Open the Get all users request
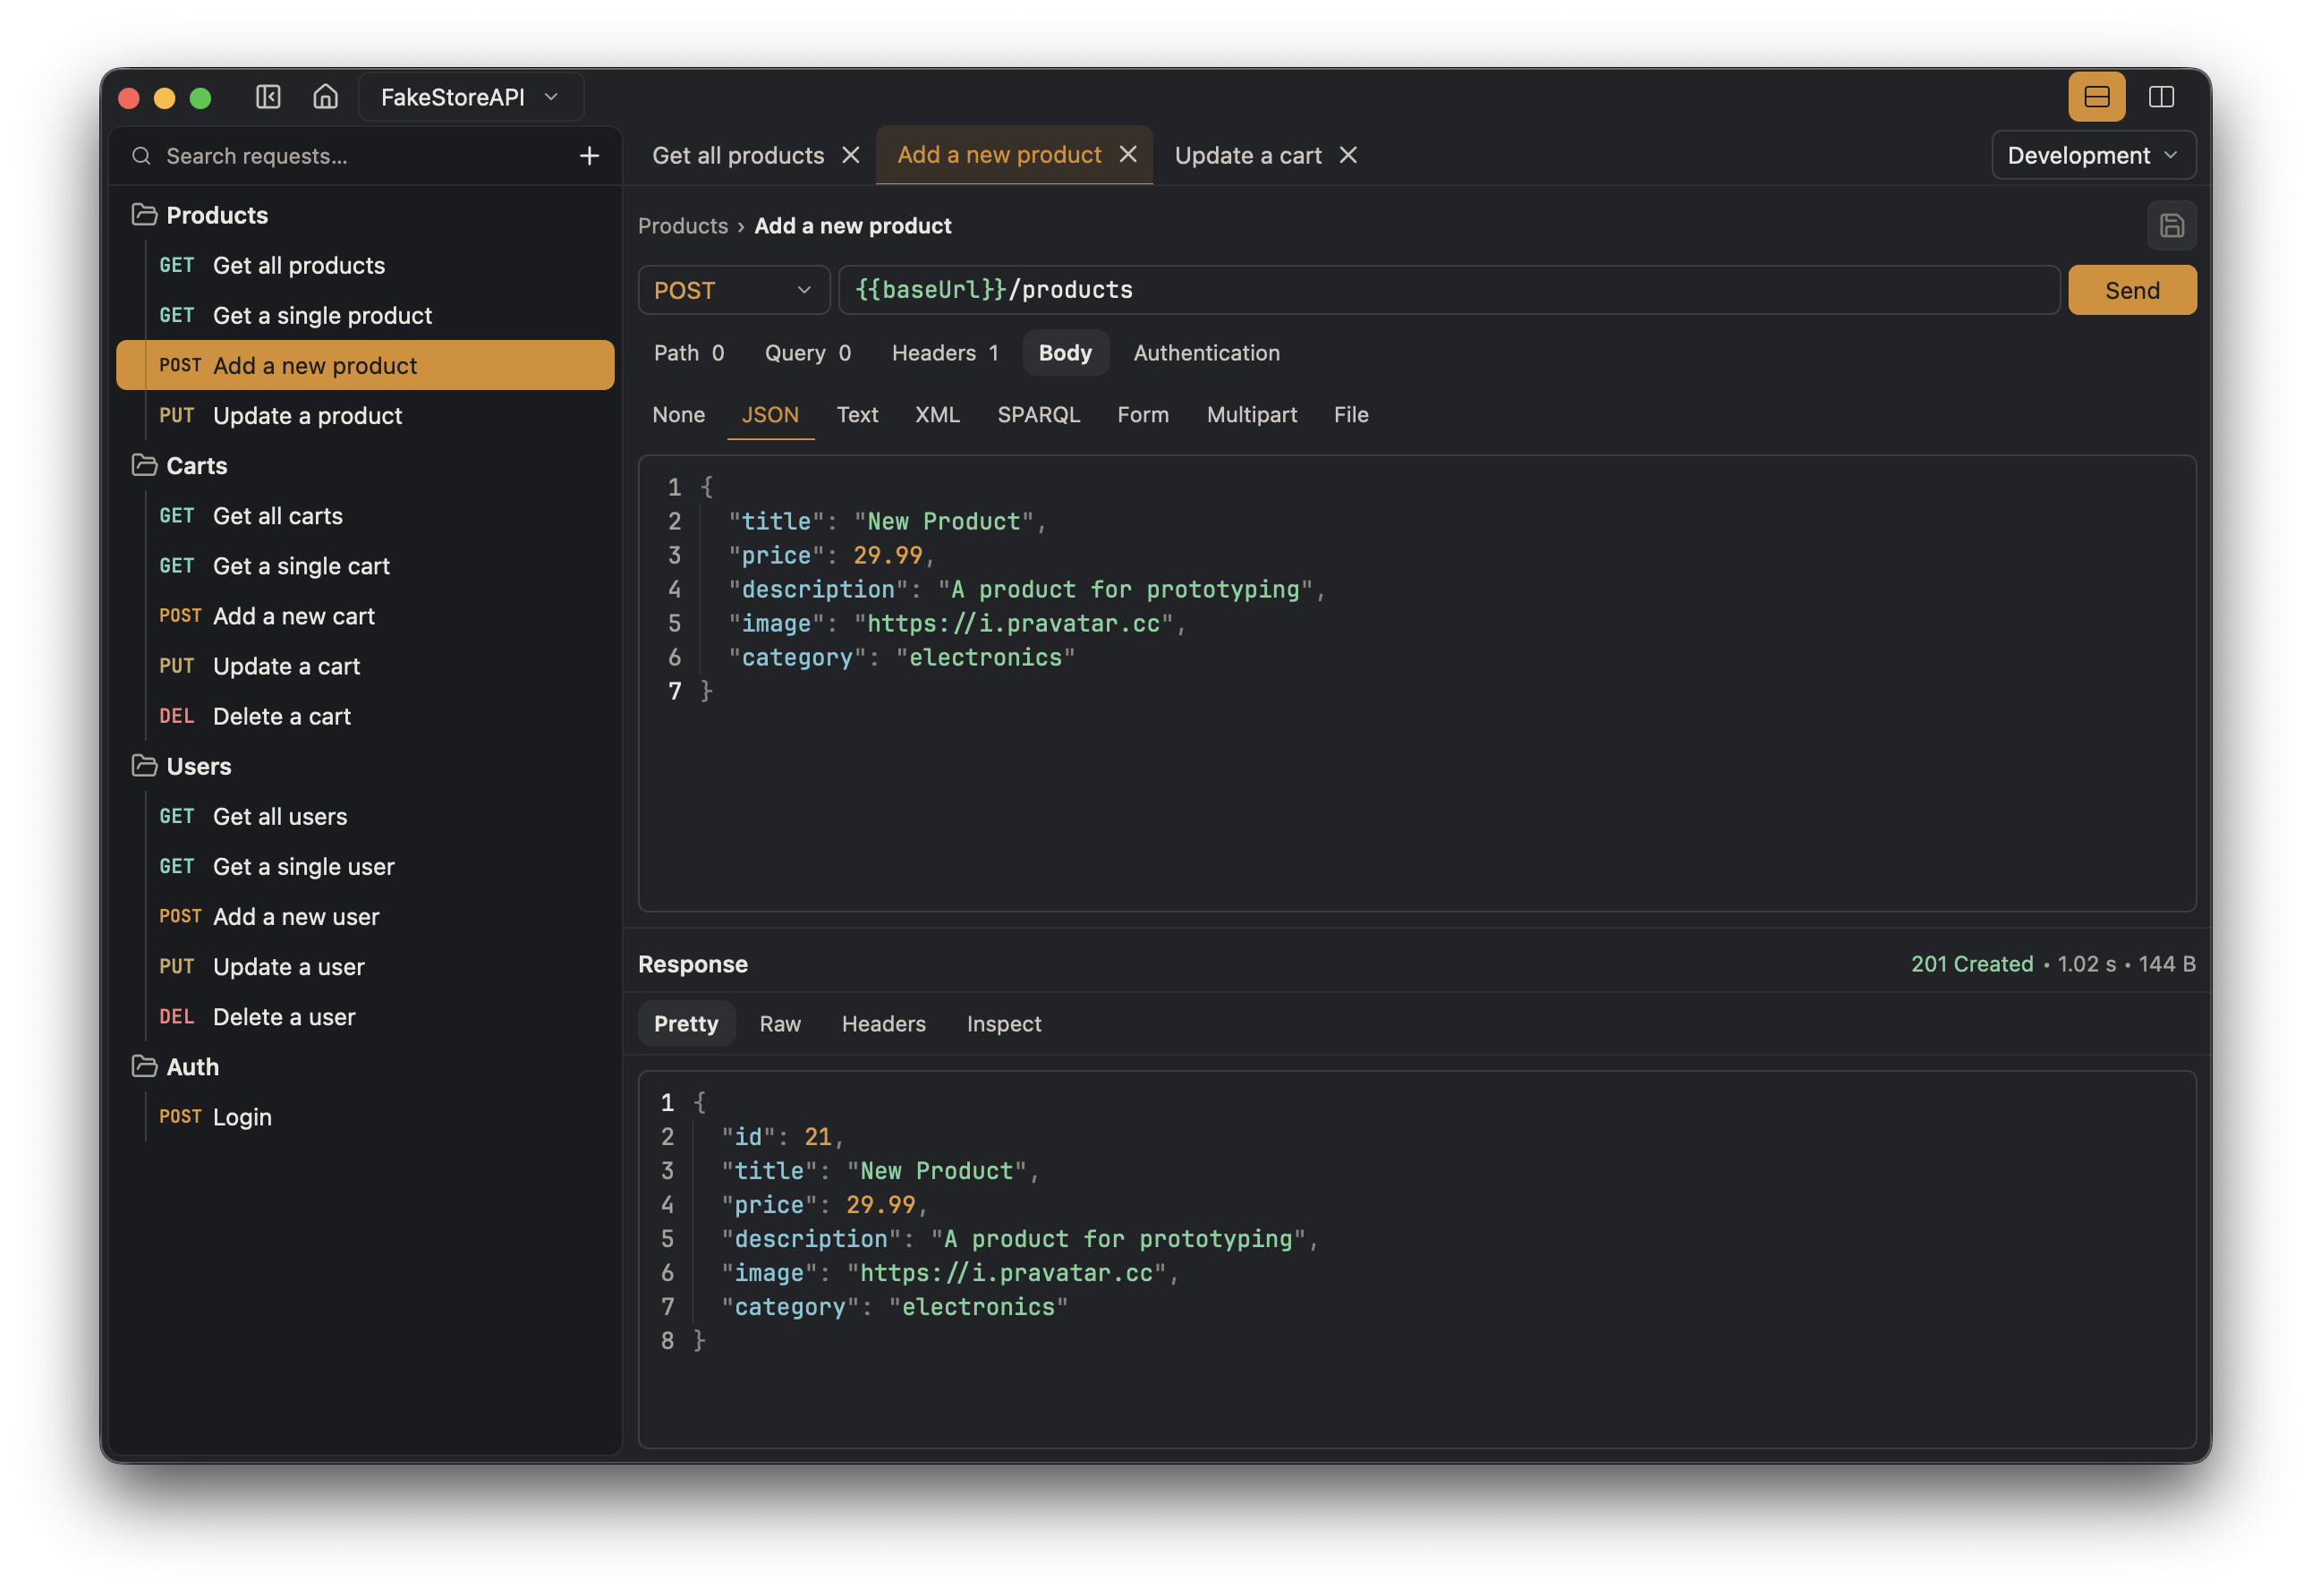The image size is (2312, 1596). pos(365,816)
